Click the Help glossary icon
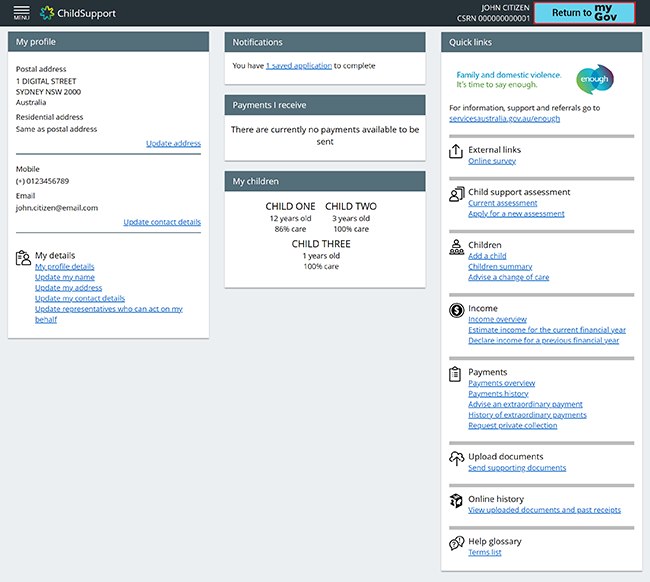The image size is (650, 582). [456, 542]
